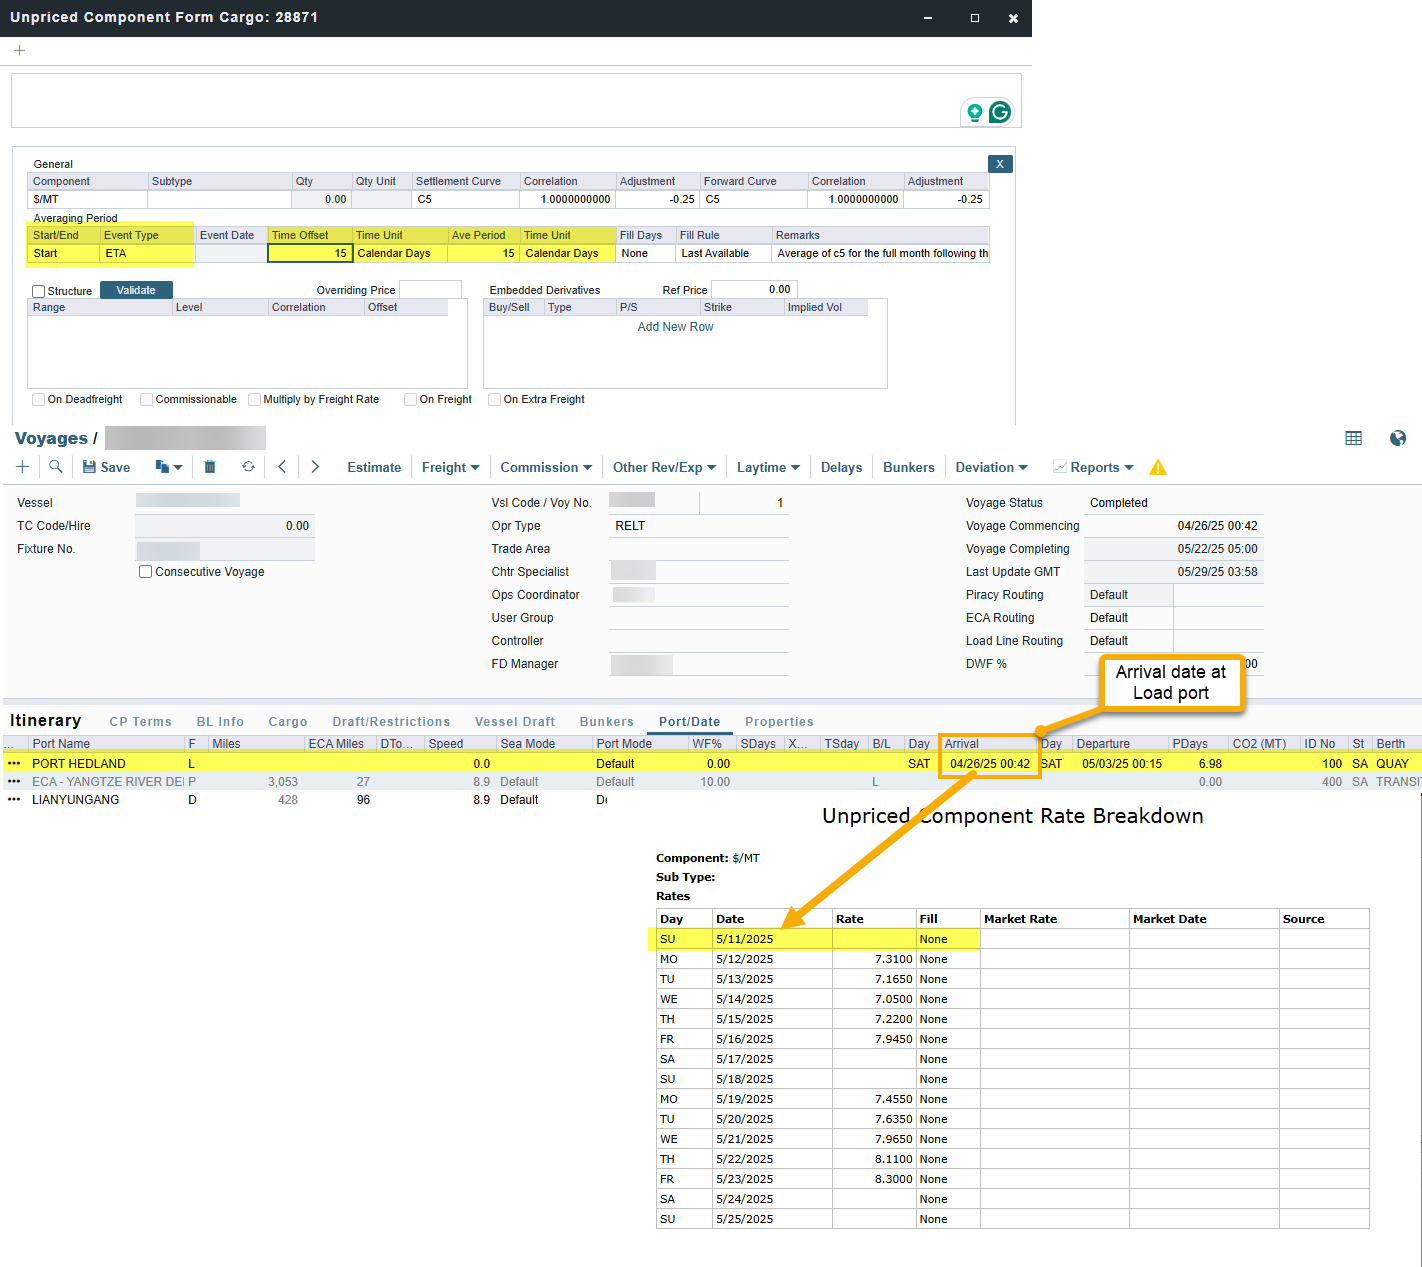Viewport: 1422px width, 1267px height.
Task: Select the LIANYUNGANG port name cell
Action: 106,800
